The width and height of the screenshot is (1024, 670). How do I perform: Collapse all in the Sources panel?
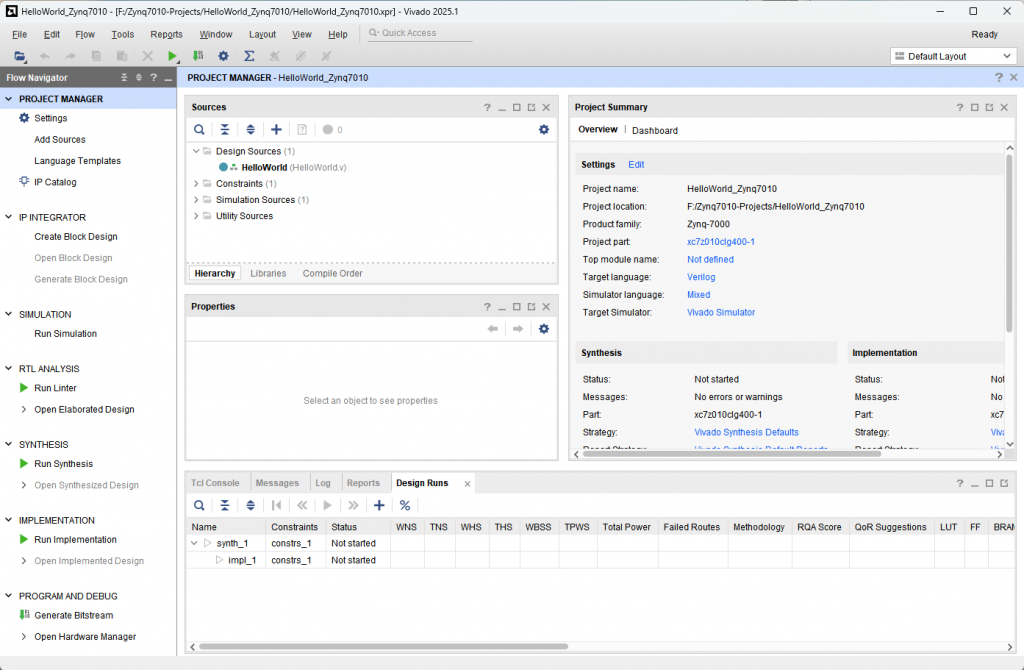pos(225,129)
